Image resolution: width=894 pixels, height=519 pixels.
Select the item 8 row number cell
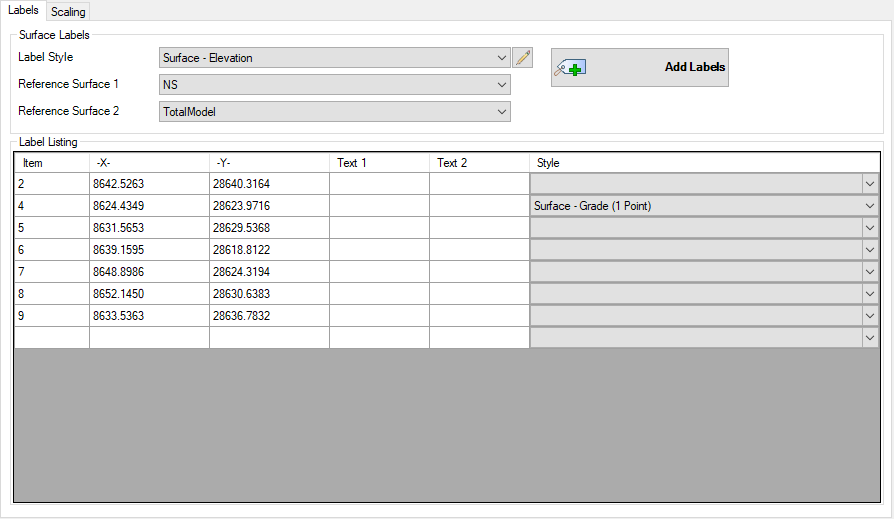click(x=51, y=294)
